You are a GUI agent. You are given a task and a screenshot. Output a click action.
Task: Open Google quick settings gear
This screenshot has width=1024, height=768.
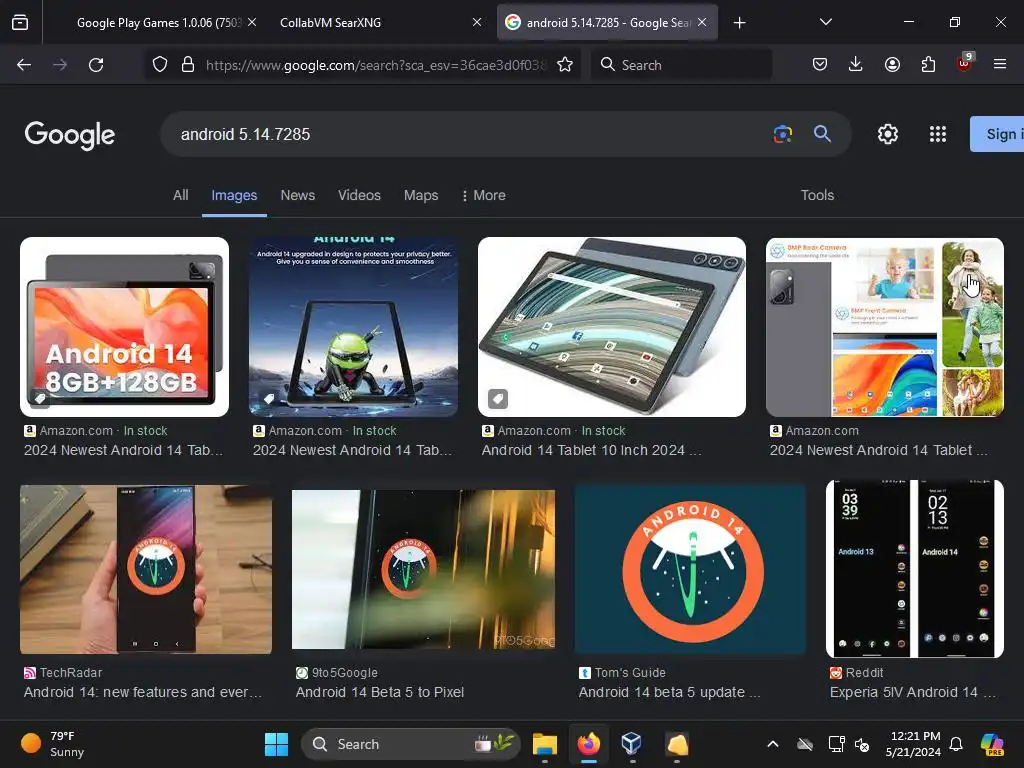[x=888, y=134]
